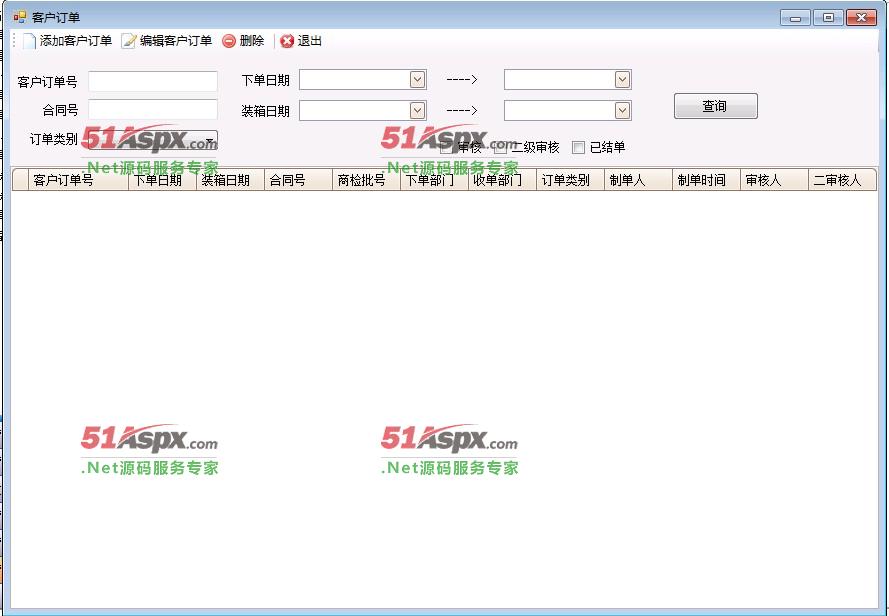The height and width of the screenshot is (616, 889).
Task: Click the 制单时间 column header
Action: click(x=707, y=180)
